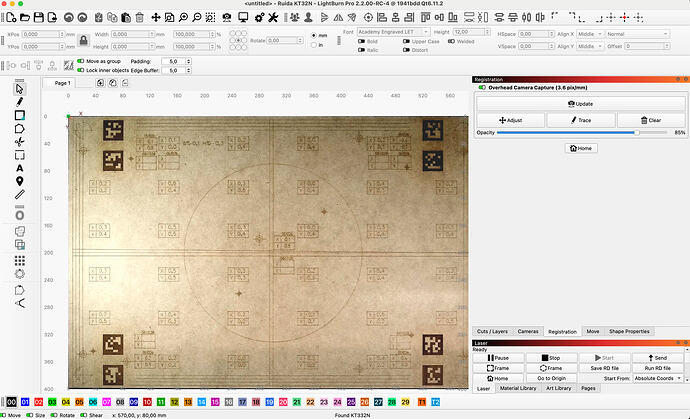690x419 pixels.
Task: Click the Width input field
Action: pos(132,34)
